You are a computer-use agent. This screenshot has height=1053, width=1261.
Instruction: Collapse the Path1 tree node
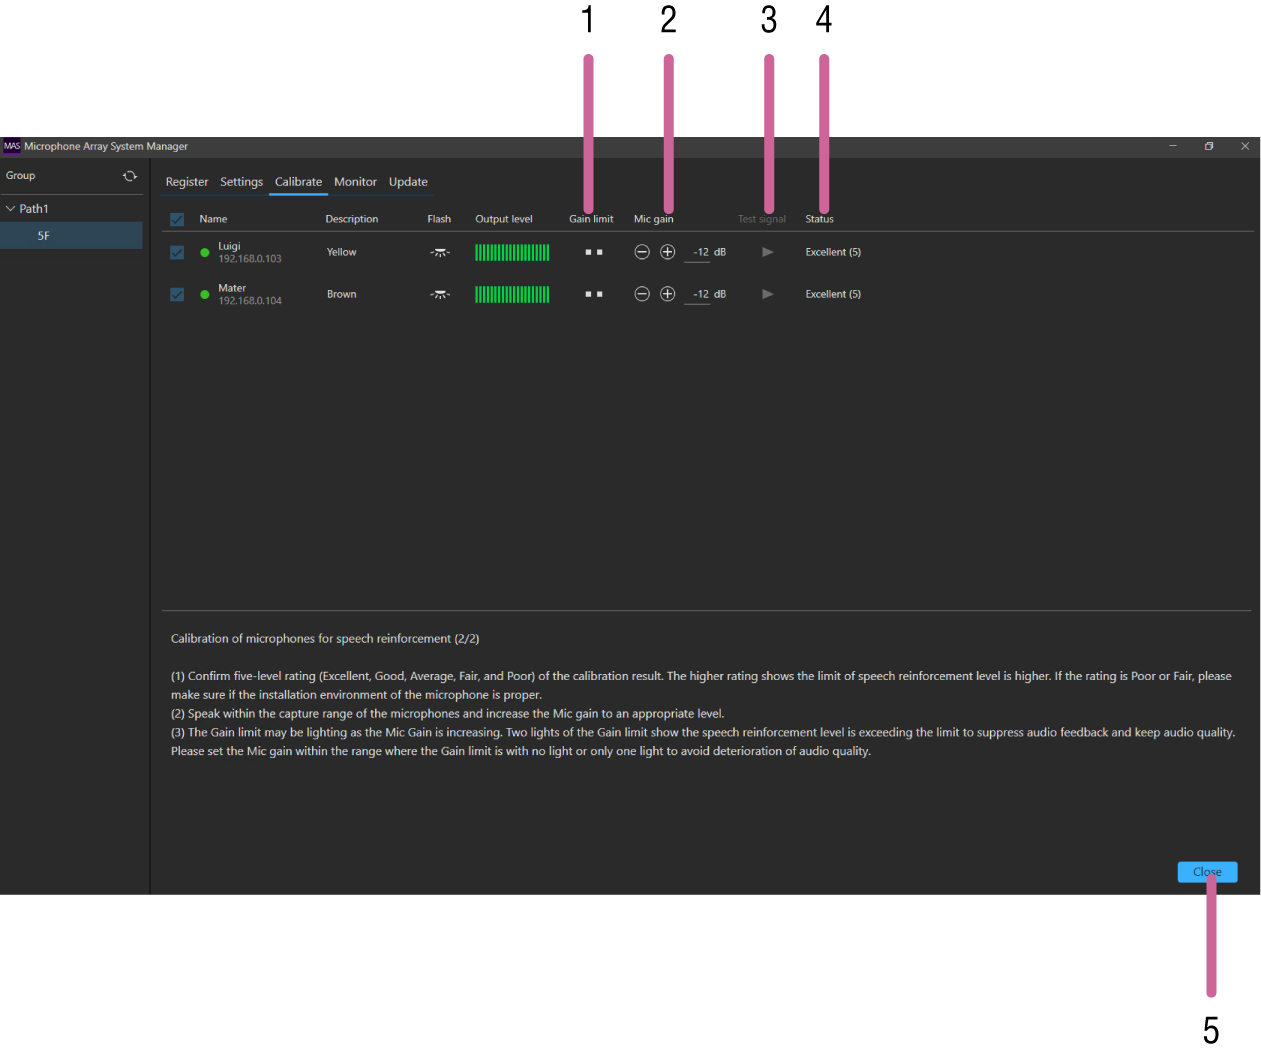pos(11,209)
